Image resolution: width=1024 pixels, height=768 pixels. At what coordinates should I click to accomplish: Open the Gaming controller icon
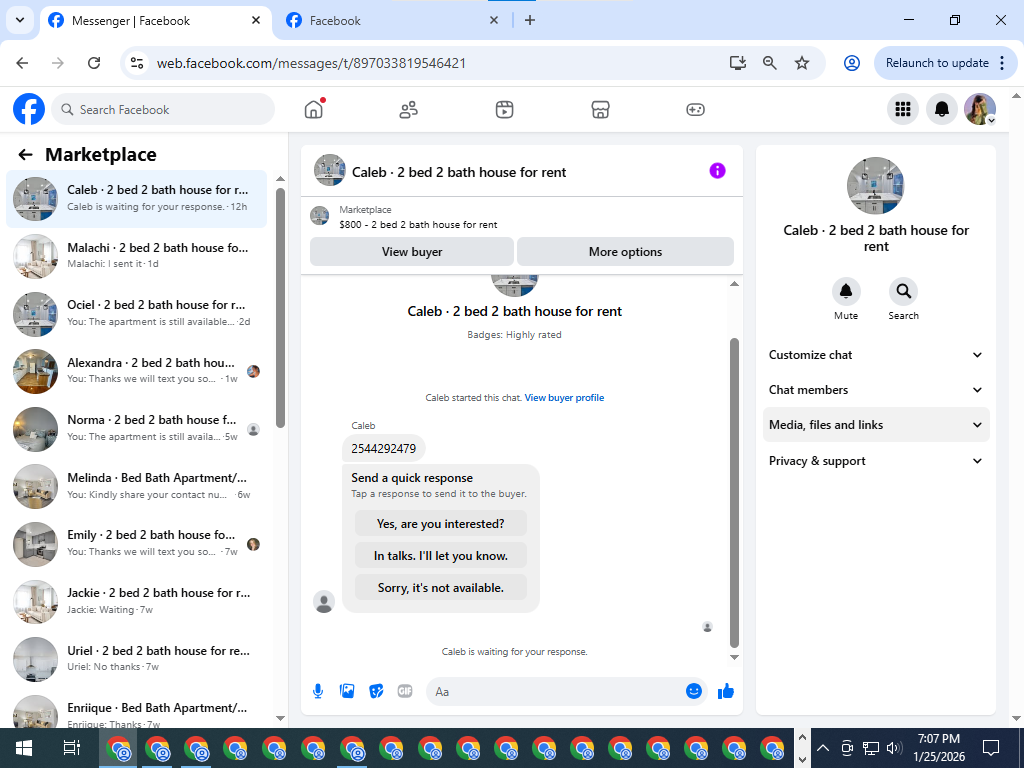pyautogui.click(x=695, y=110)
